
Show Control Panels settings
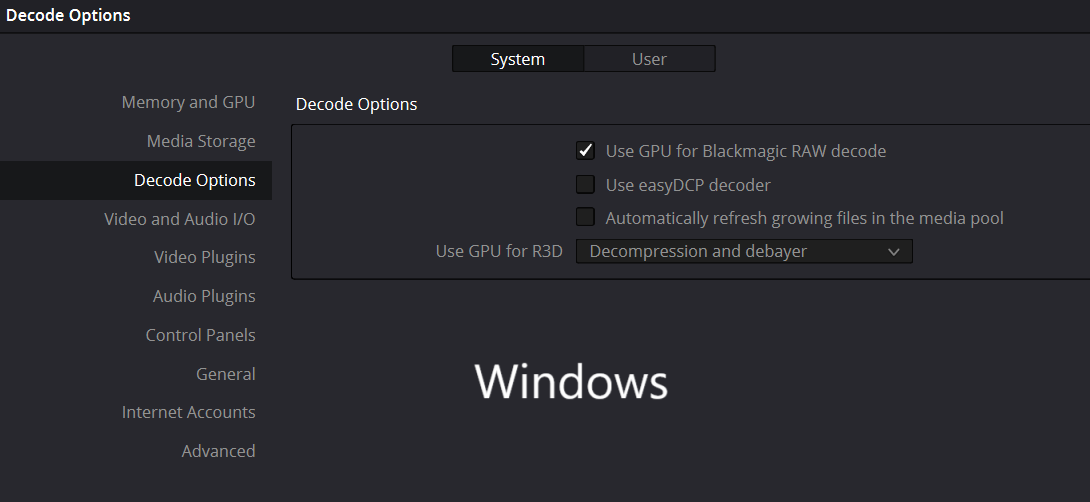click(x=200, y=335)
